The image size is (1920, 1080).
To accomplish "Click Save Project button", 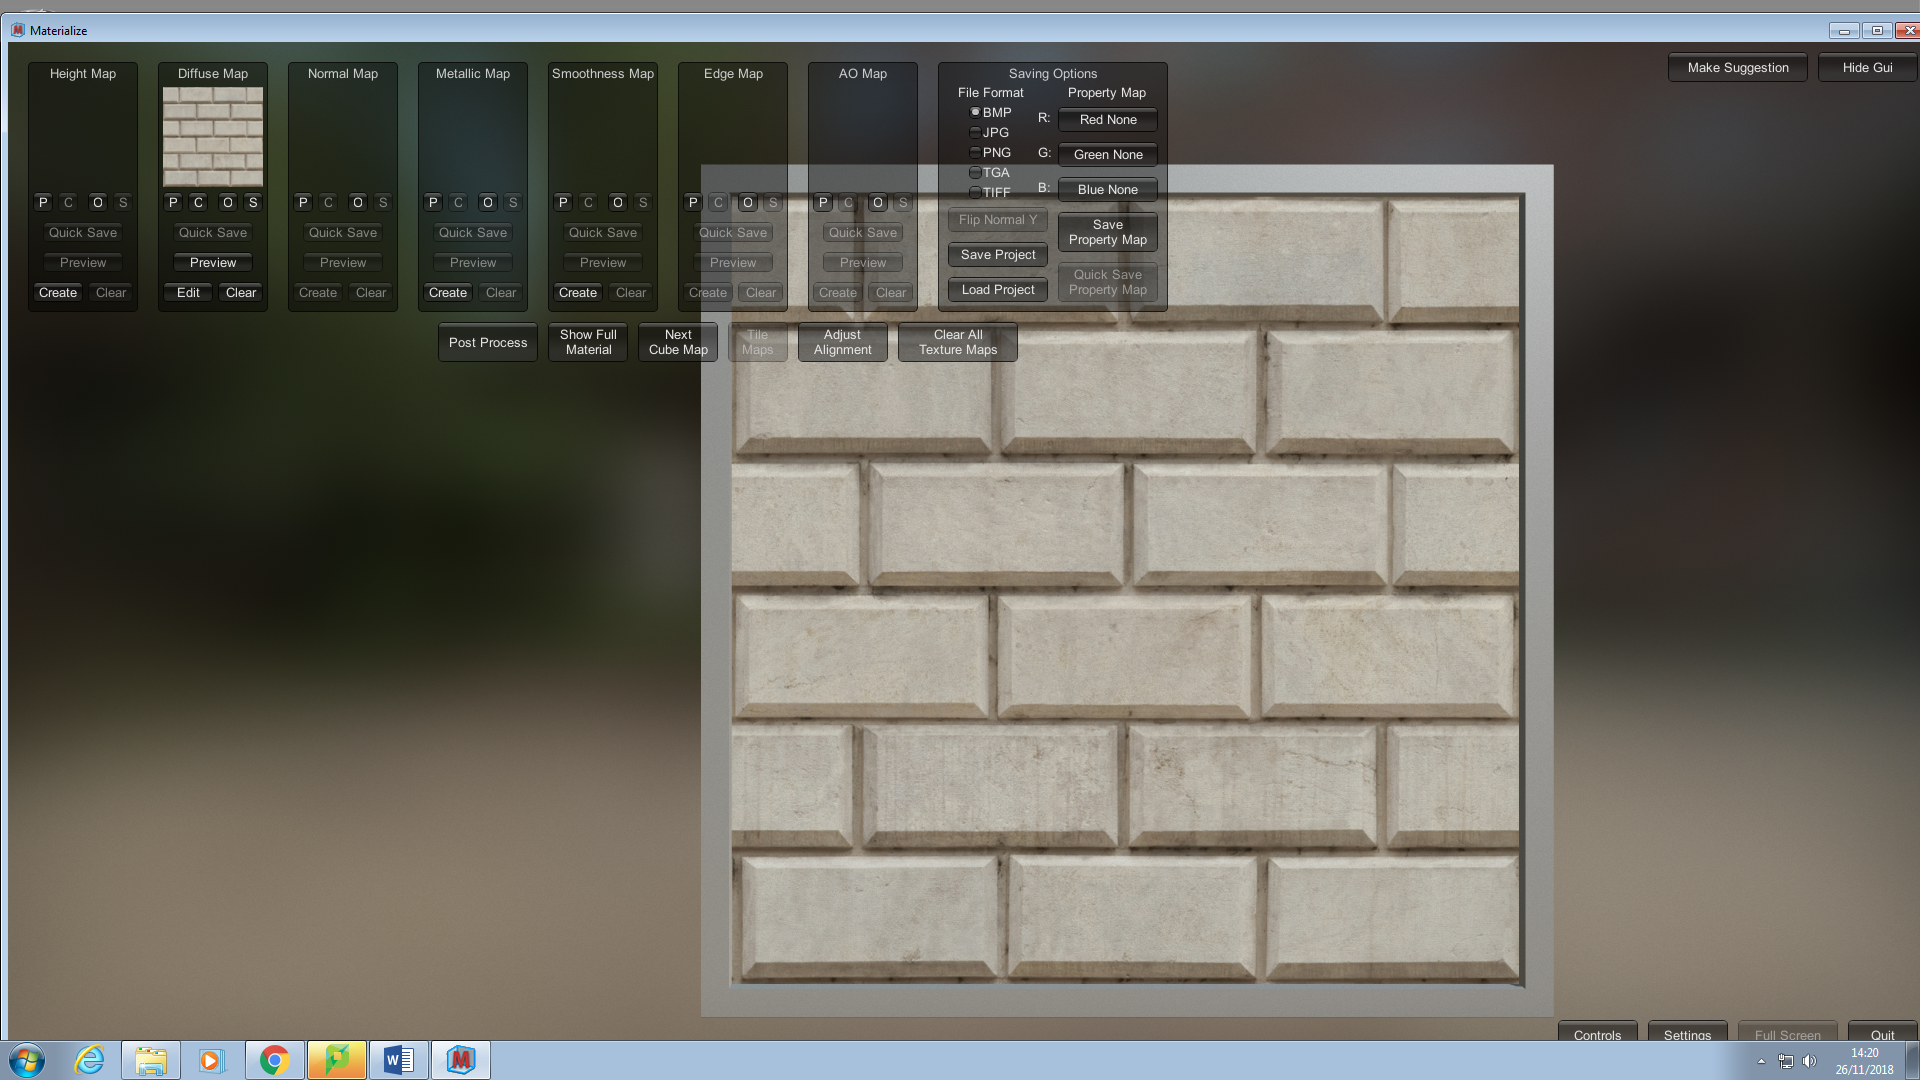I will click(997, 254).
